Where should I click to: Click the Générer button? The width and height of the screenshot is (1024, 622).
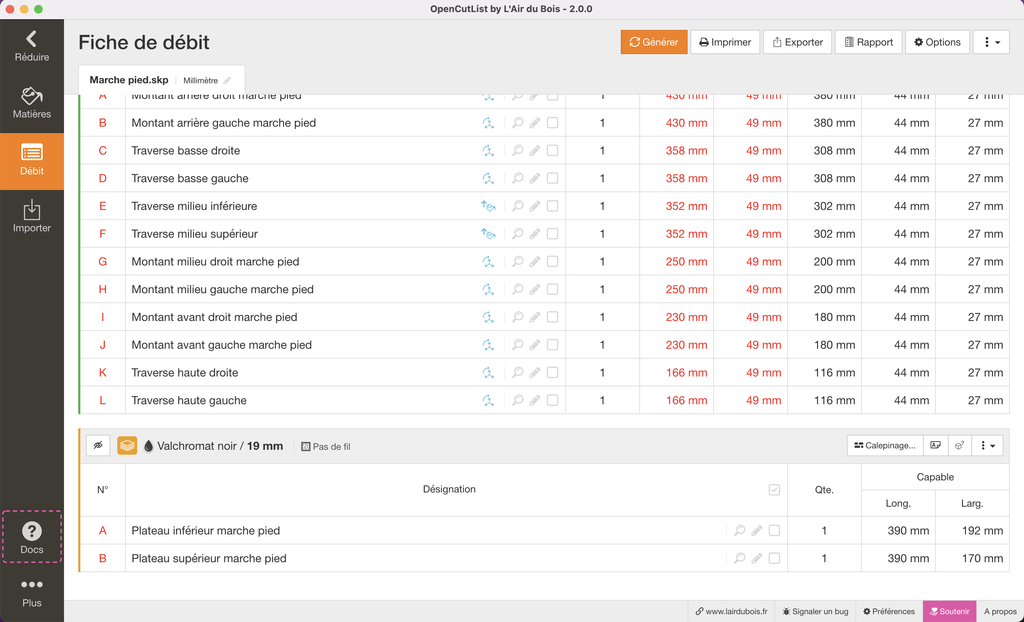click(654, 42)
